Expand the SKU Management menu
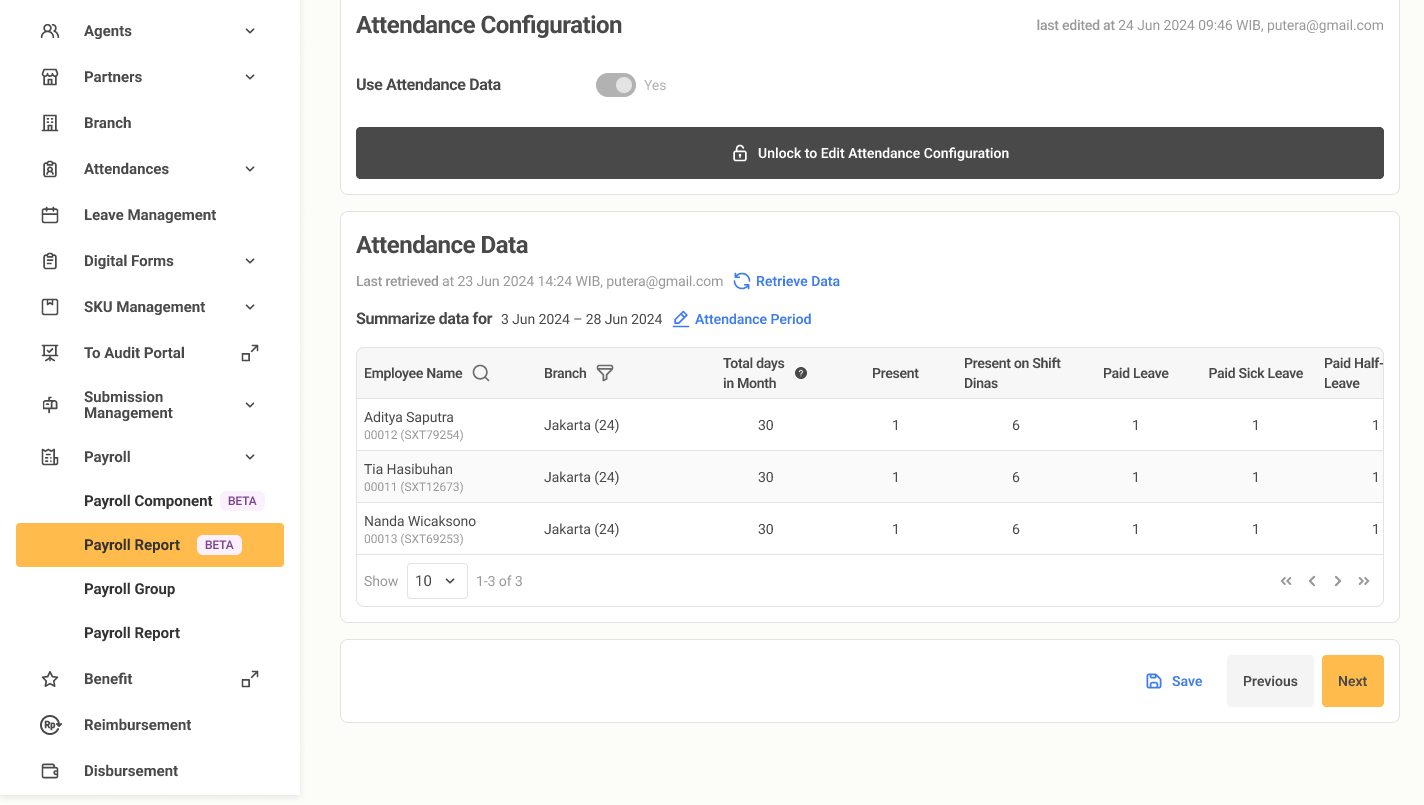 pyautogui.click(x=250, y=307)
